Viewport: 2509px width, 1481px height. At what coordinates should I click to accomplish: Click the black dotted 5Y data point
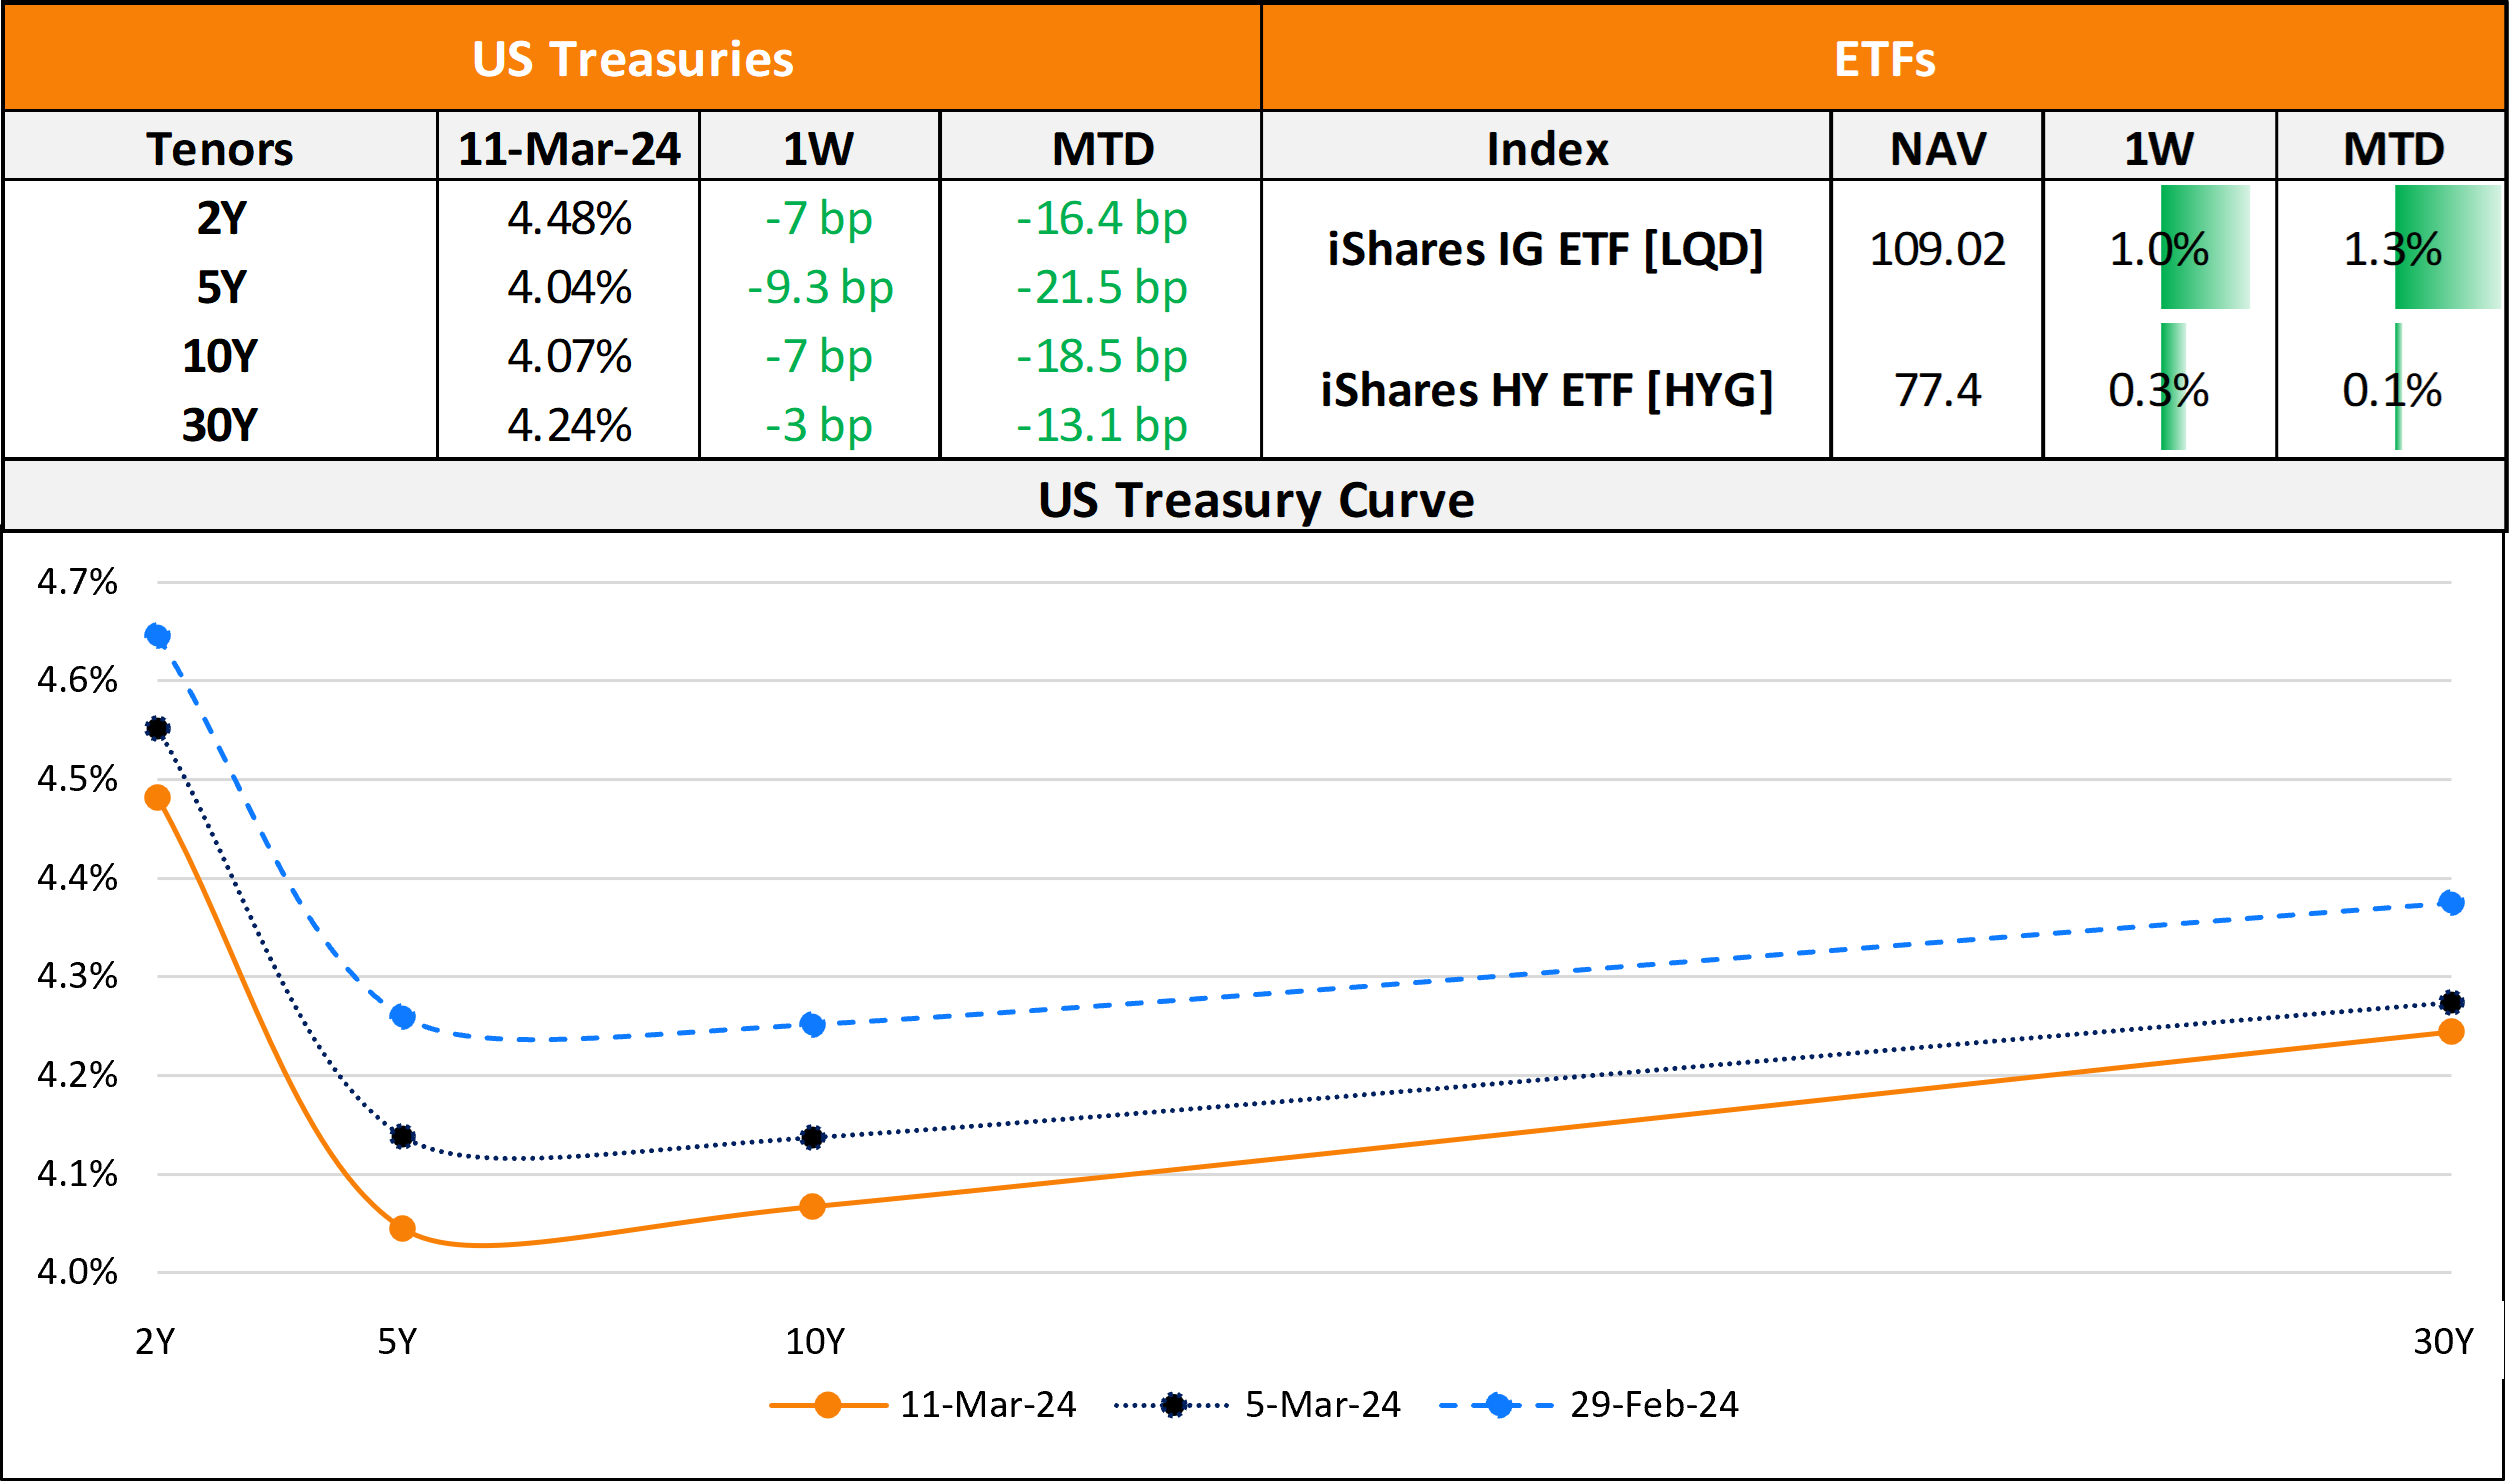(x=402, y=1137)
